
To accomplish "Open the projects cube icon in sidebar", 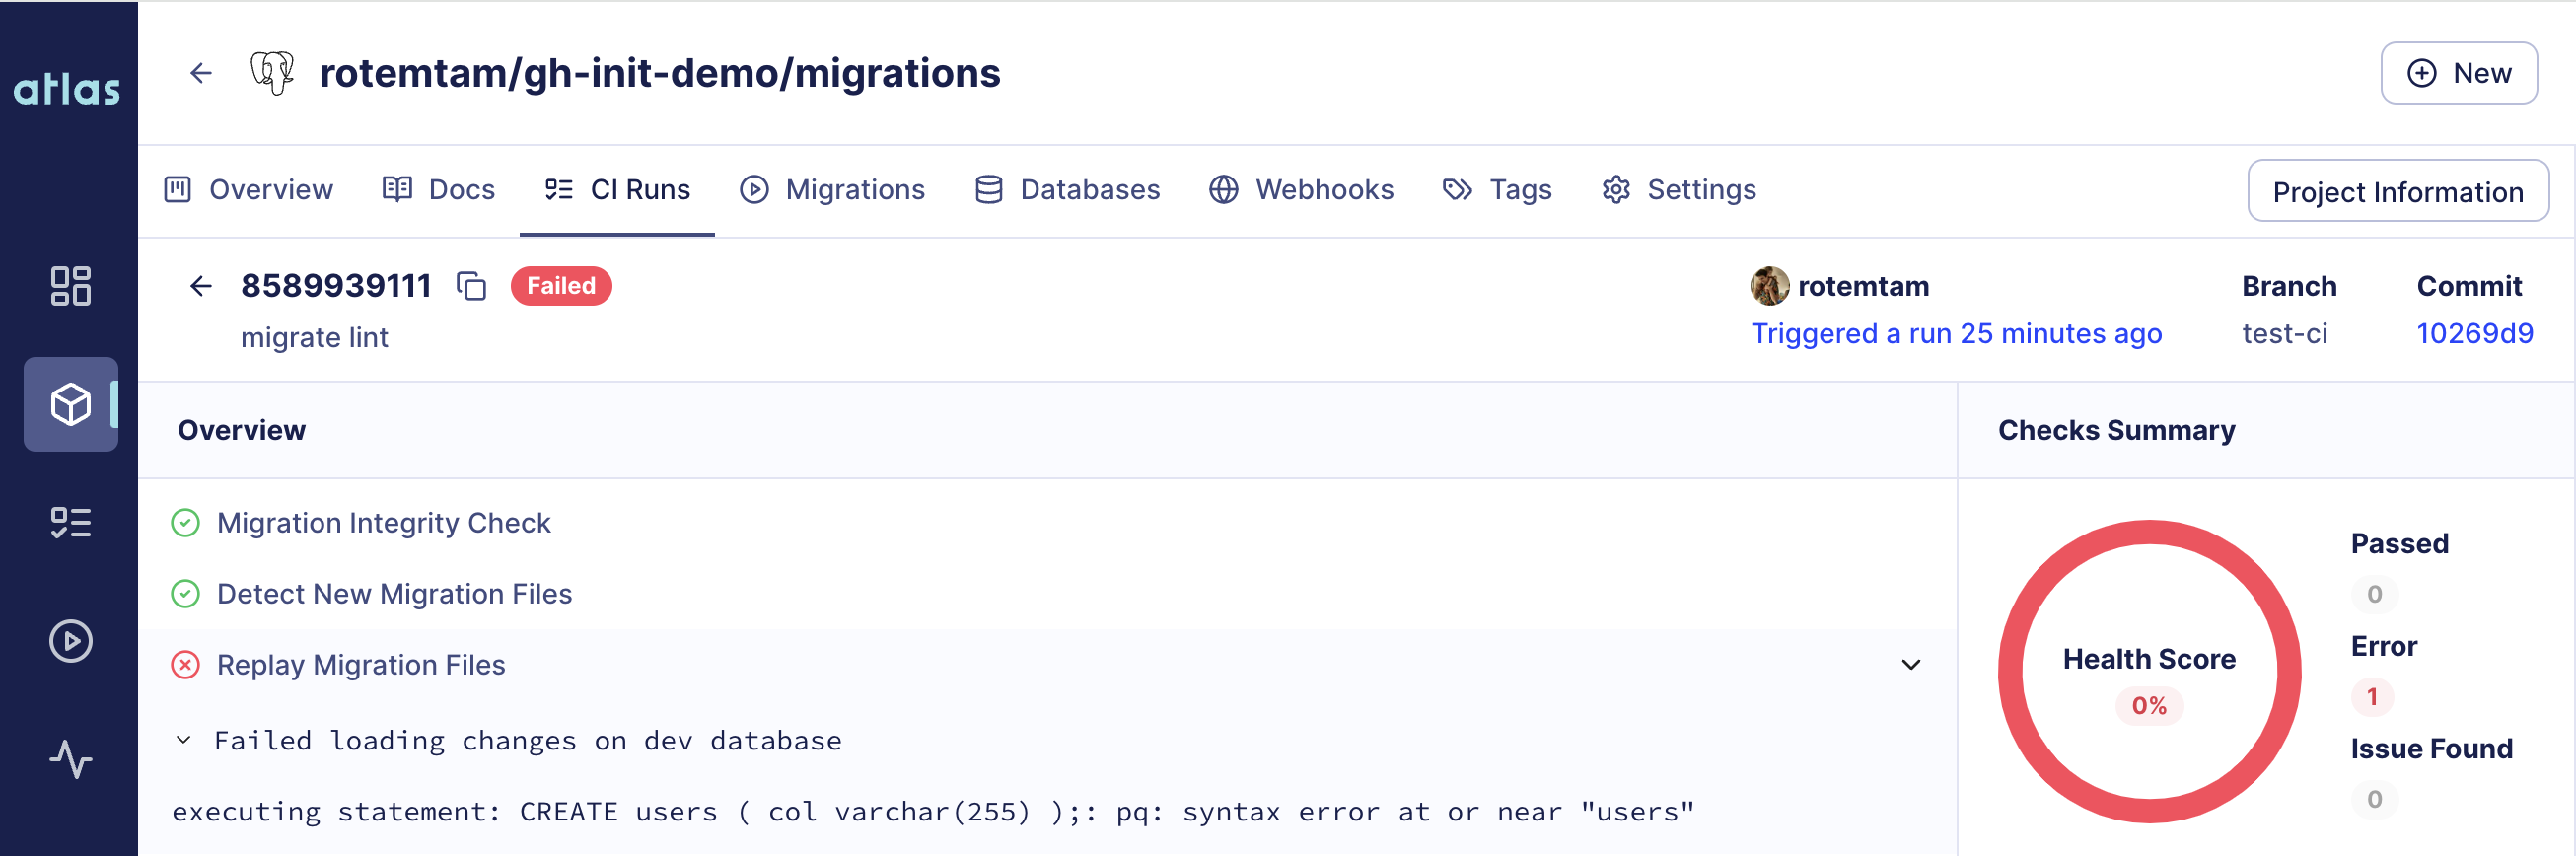I will coord(70,404).
